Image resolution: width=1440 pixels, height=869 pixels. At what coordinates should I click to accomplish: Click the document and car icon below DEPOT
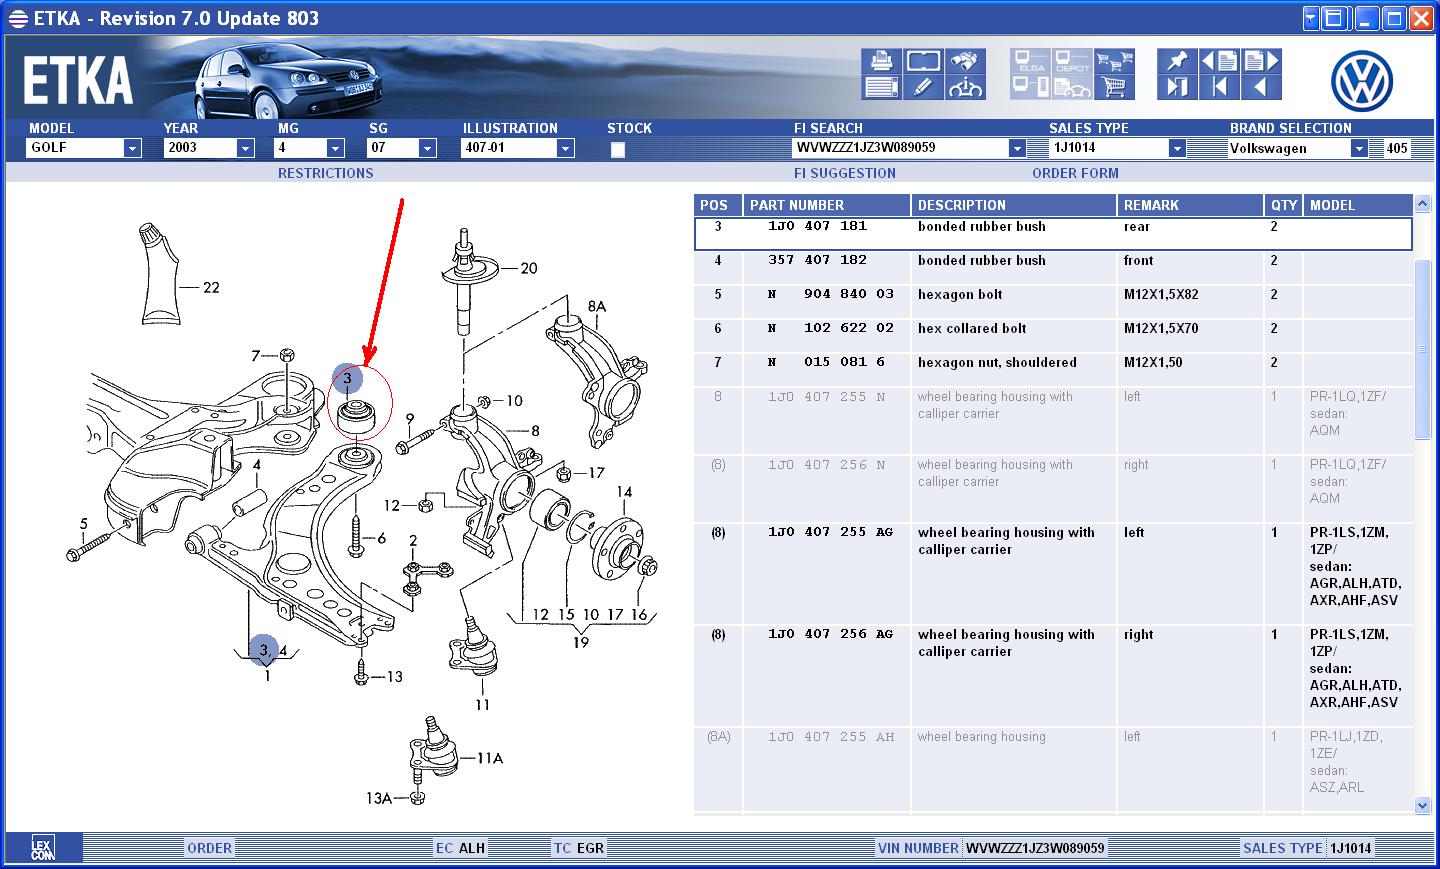coord(1072,87)
